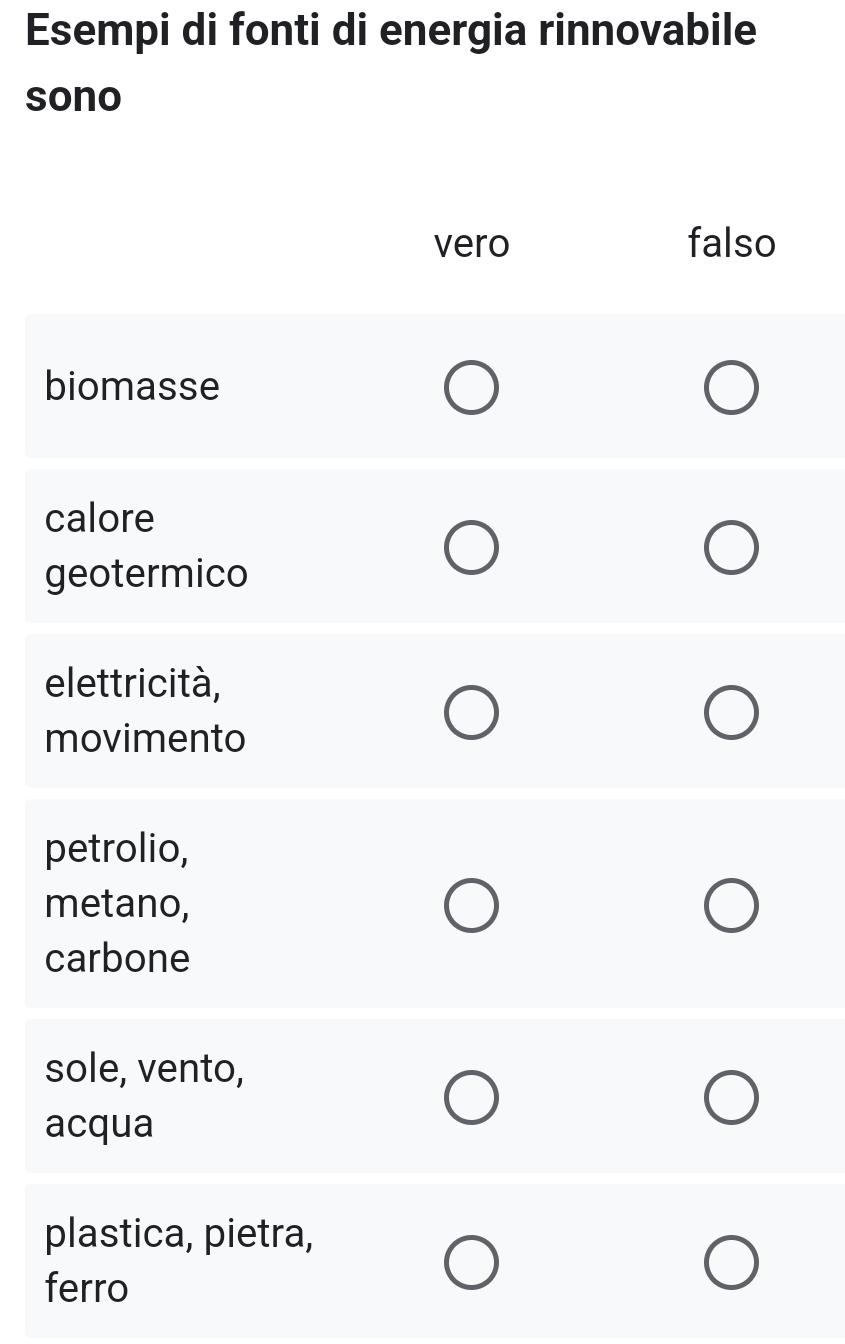Pick falso for sole, vento, acqua
This screenshot has width=845, height=1344.
(x=731, y=1097)
